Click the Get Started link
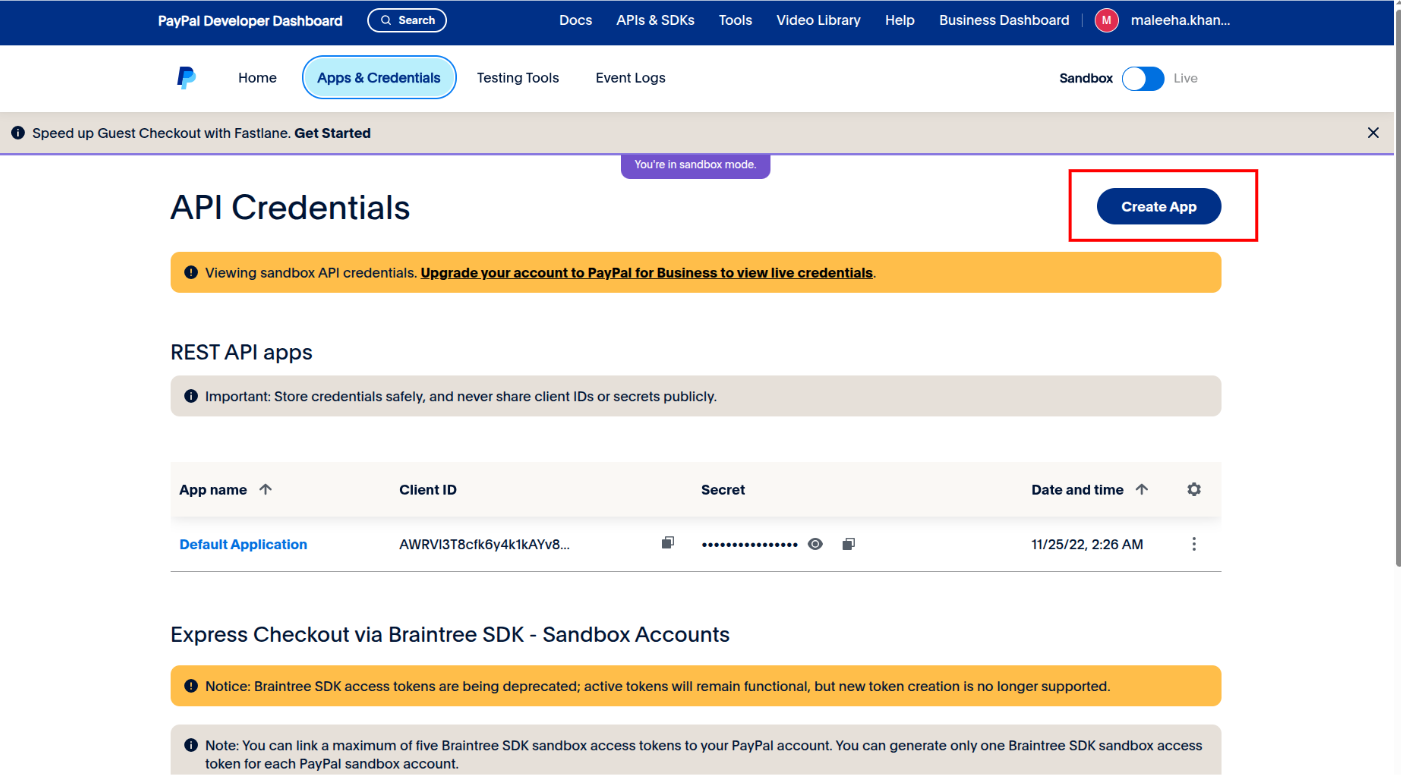The height and width of the screenshot is (776, 1401). click(332, 133)
